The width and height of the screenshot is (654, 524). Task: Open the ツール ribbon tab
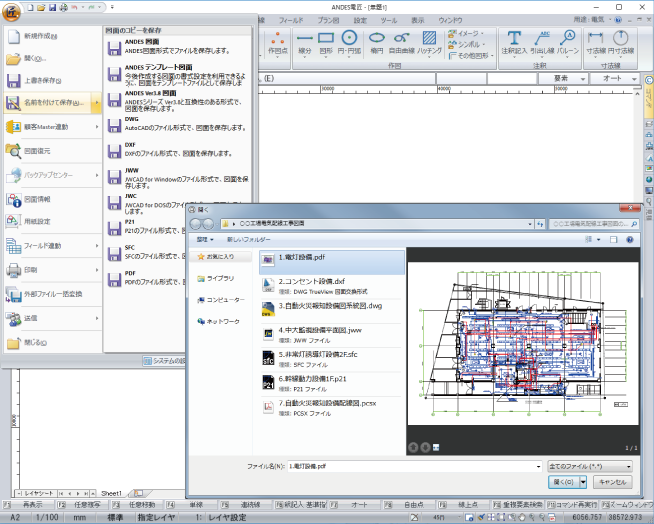(x=388, y=20)
